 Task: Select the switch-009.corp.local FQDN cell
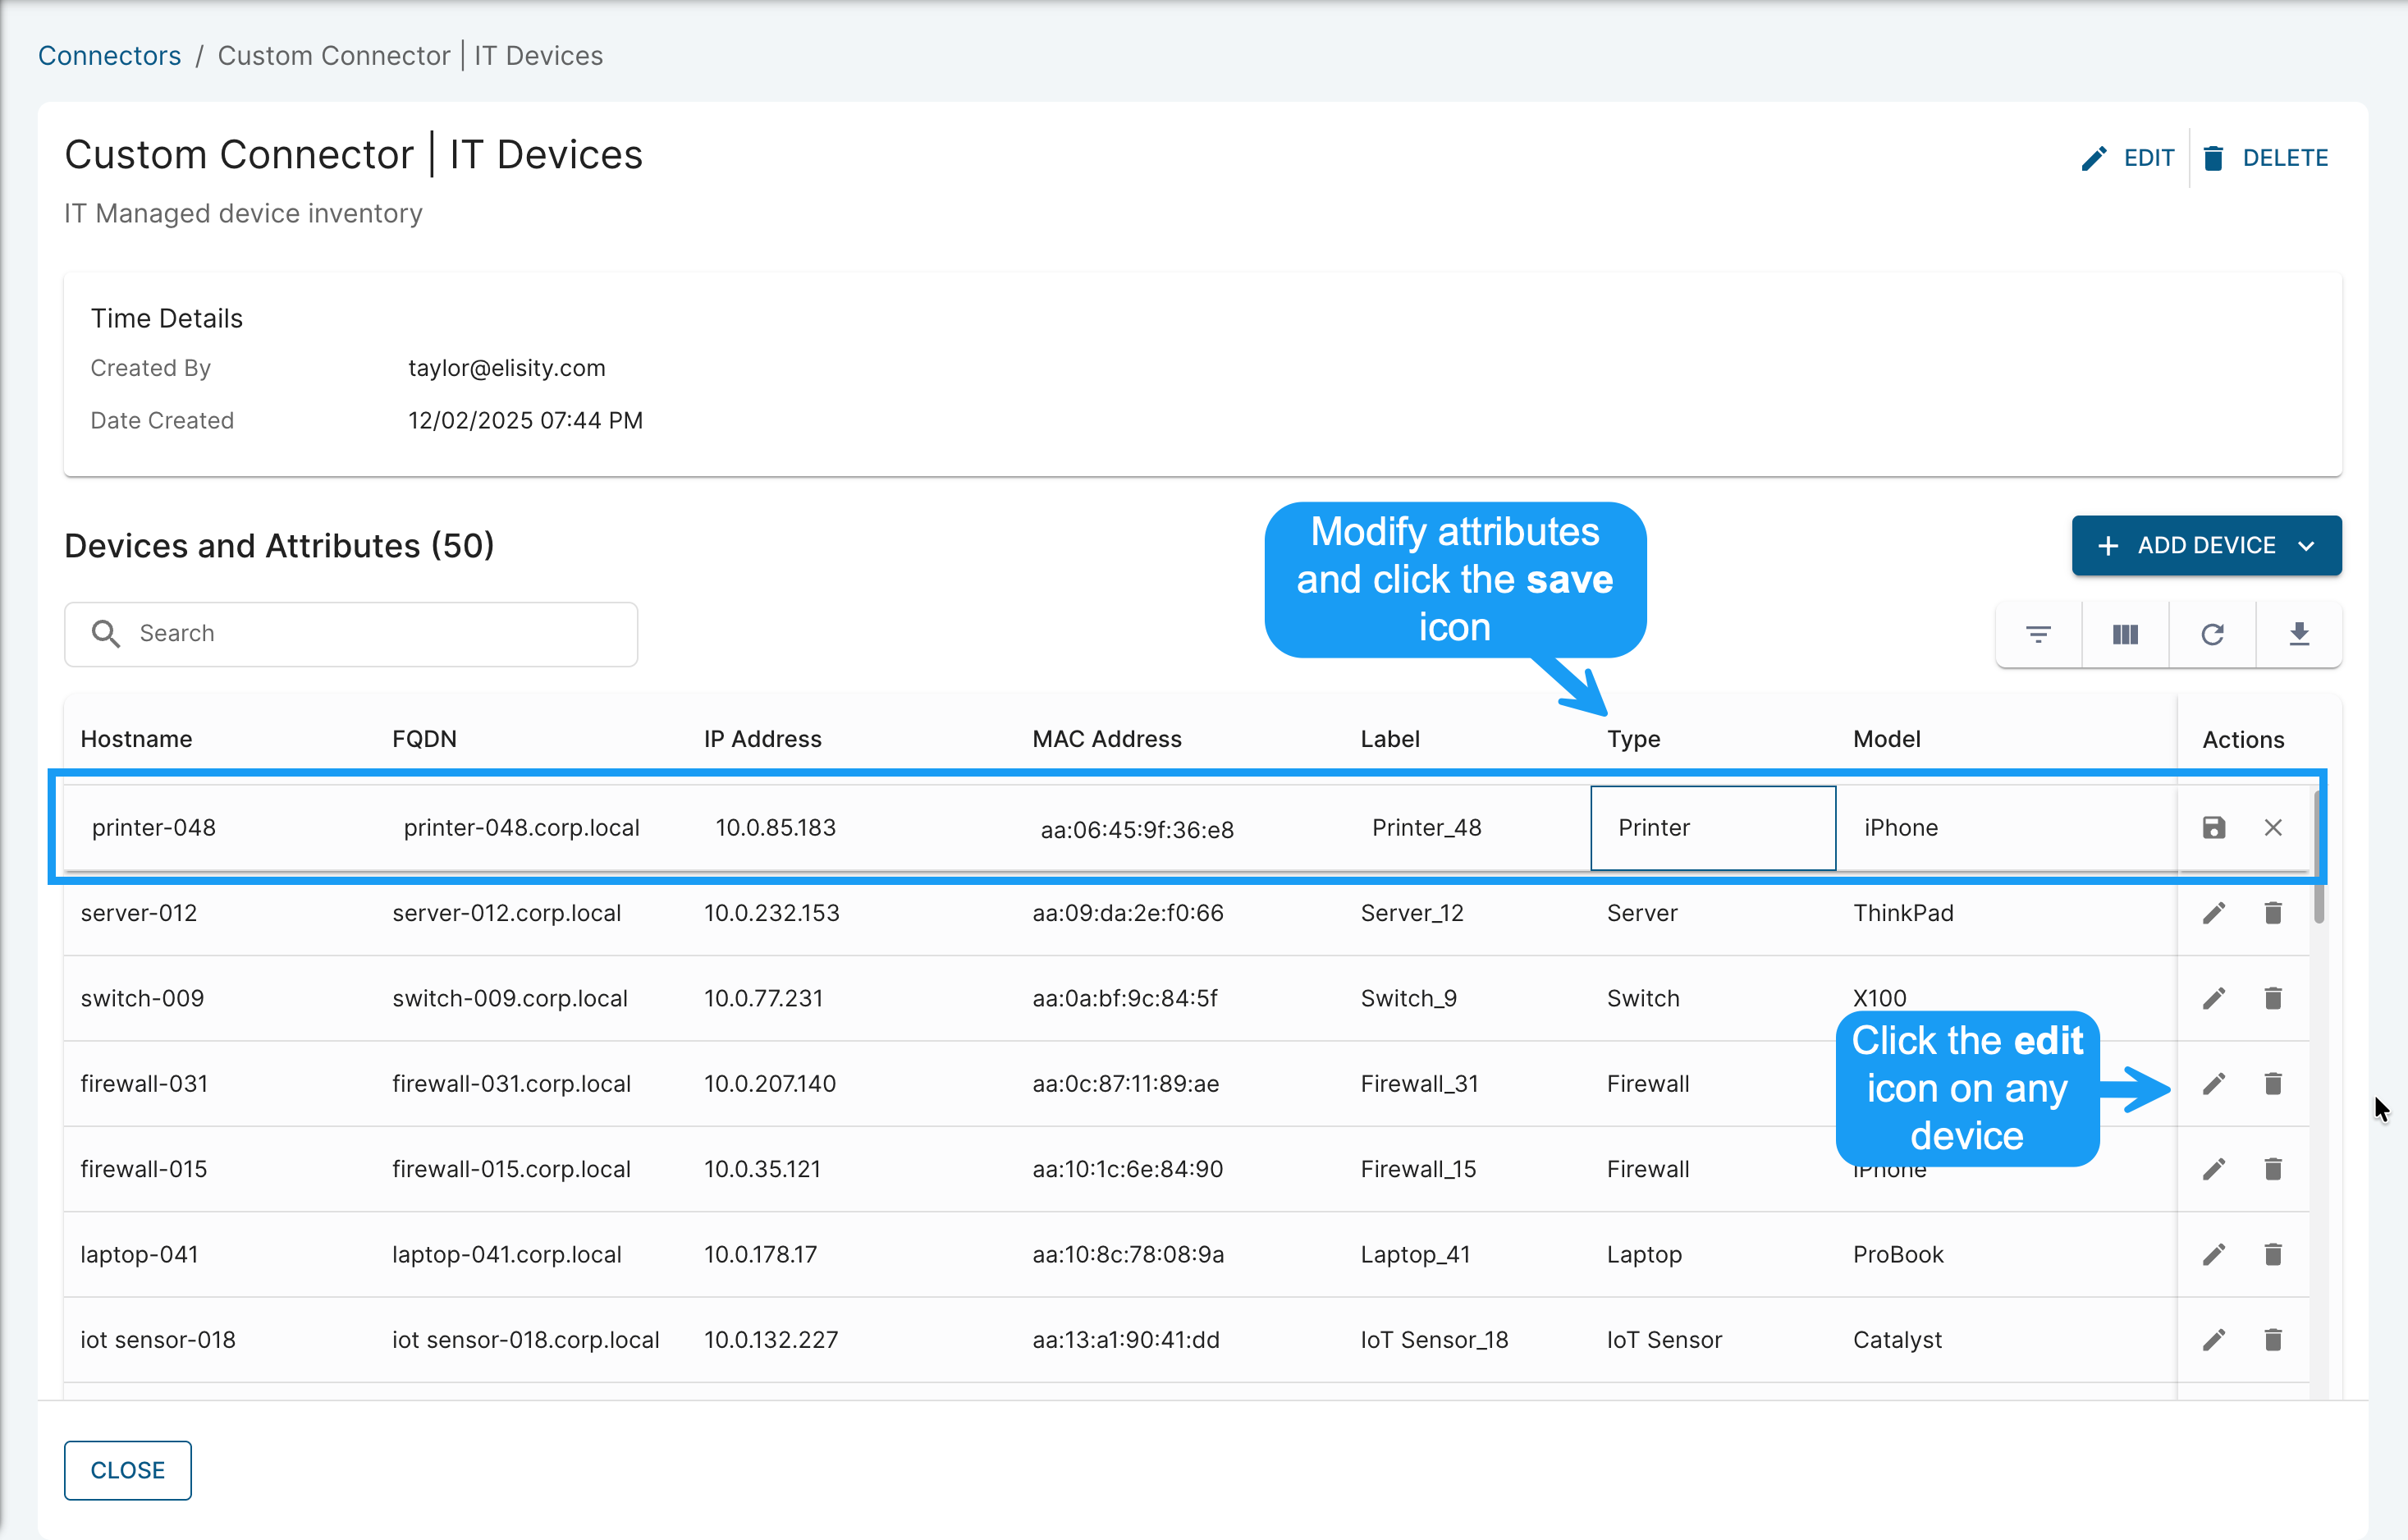click(x=510, y=998)
